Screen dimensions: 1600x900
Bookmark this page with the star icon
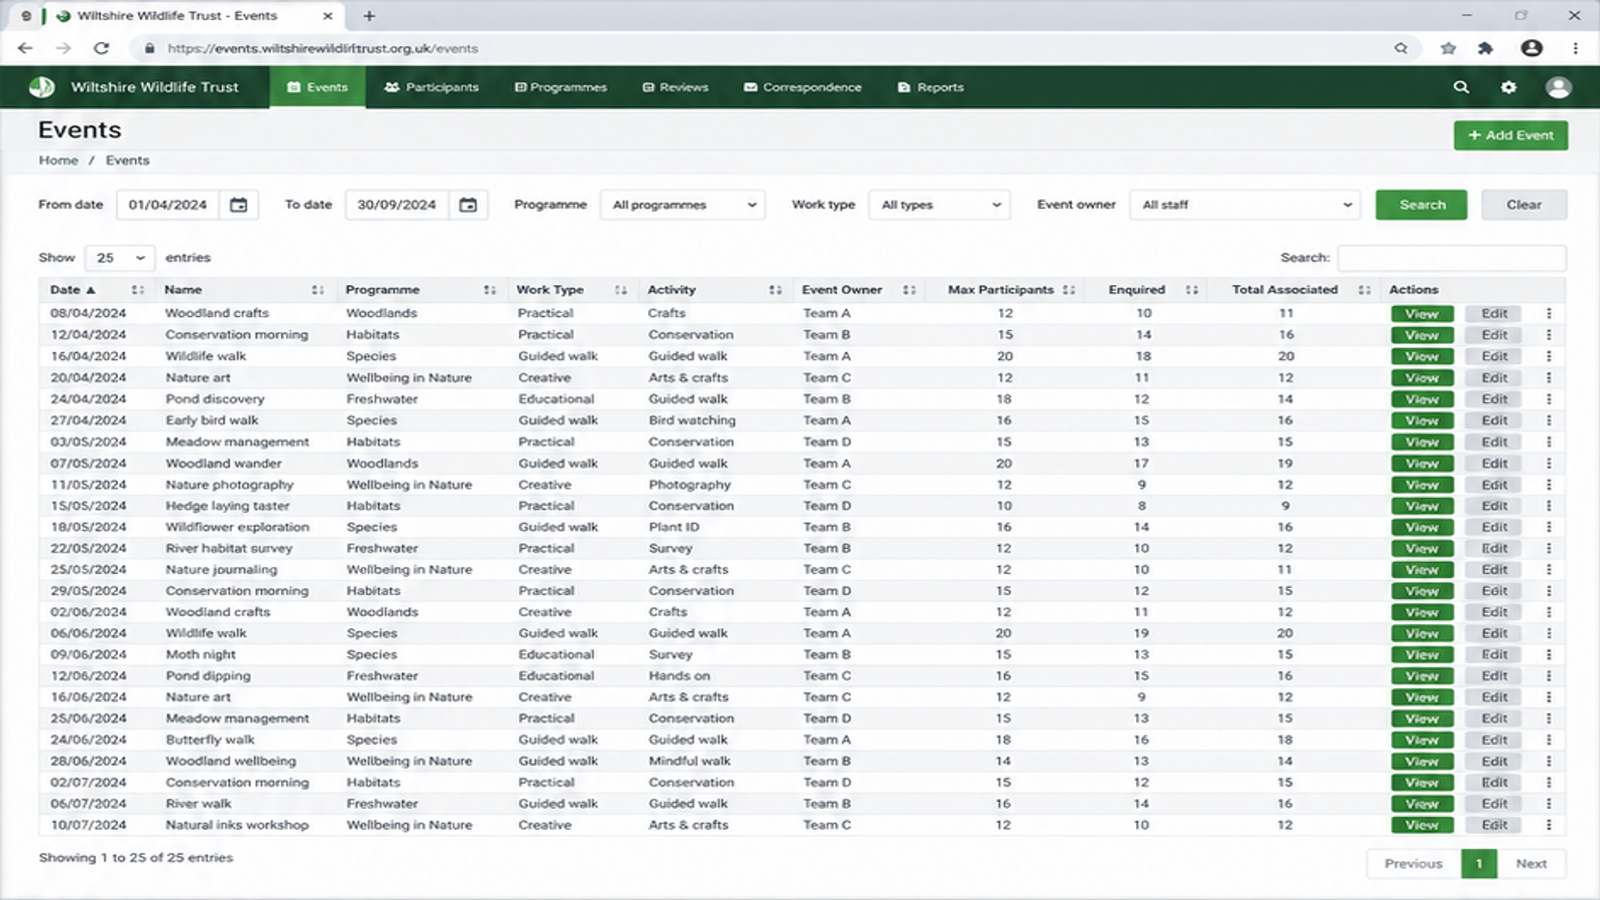[x=1448, y=48]
